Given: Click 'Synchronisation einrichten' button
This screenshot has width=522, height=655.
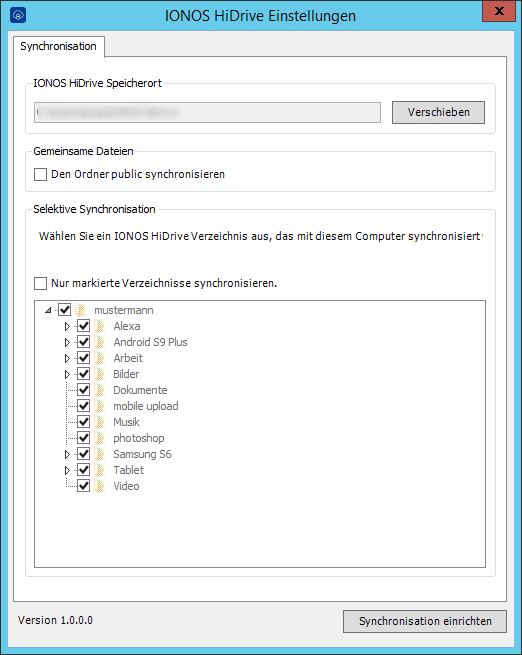Looking at the screenshot, I should 425,621.
